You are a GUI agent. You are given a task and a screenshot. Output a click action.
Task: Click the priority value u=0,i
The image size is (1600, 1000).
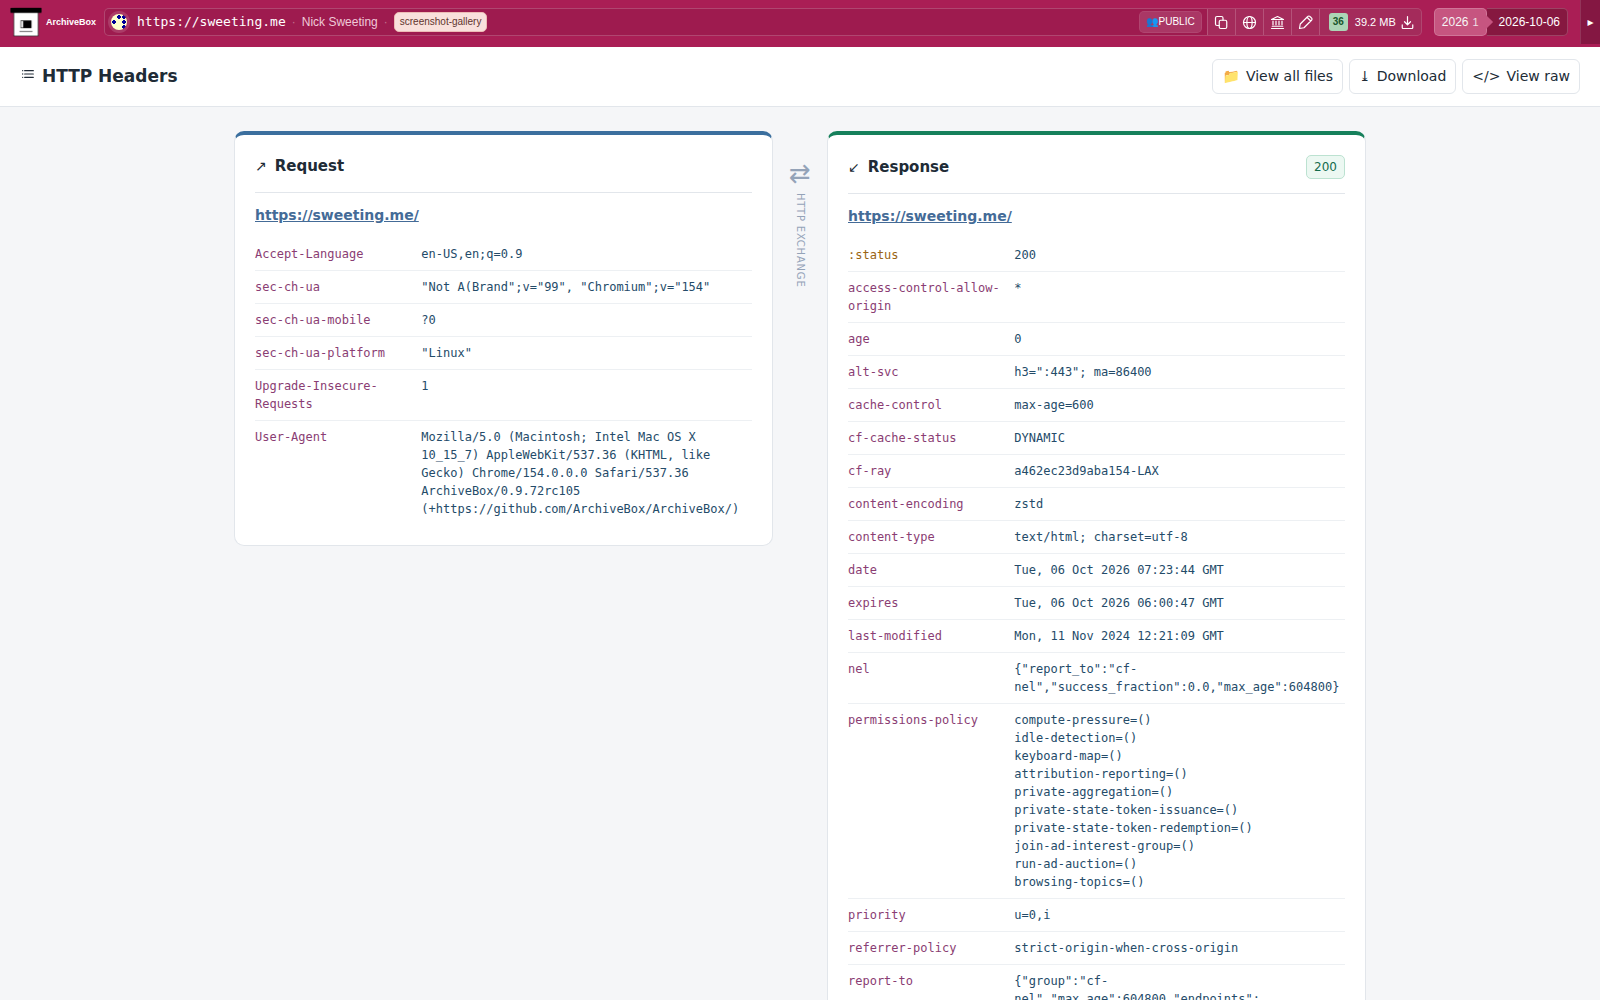[x=1032, y=915]
